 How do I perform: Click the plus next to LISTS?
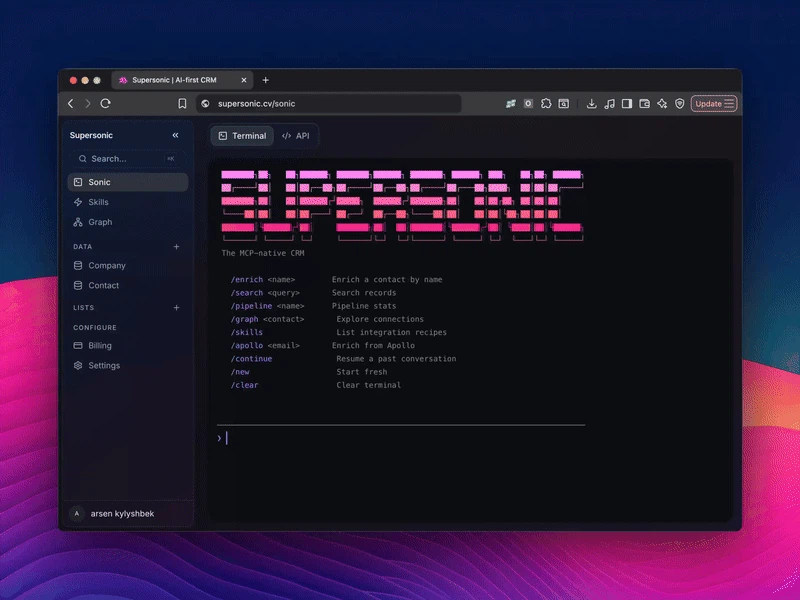tap(176, 307)
